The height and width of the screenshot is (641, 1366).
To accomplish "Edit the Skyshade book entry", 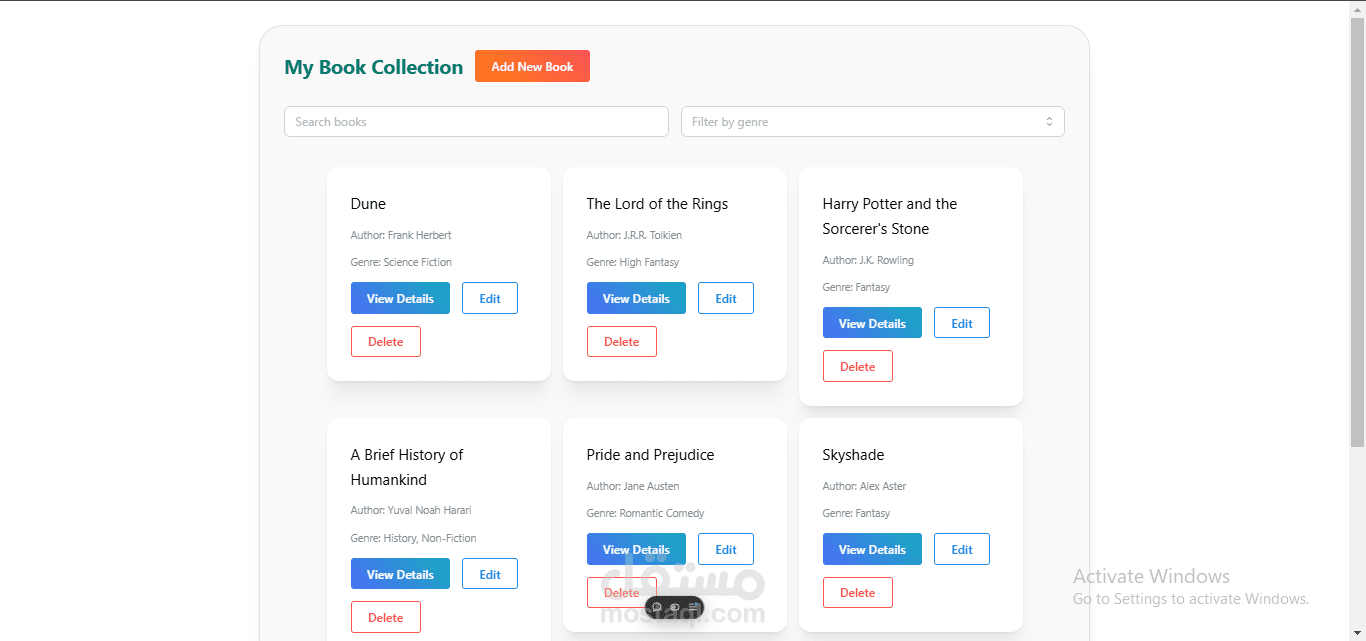I will coord(962,549).
